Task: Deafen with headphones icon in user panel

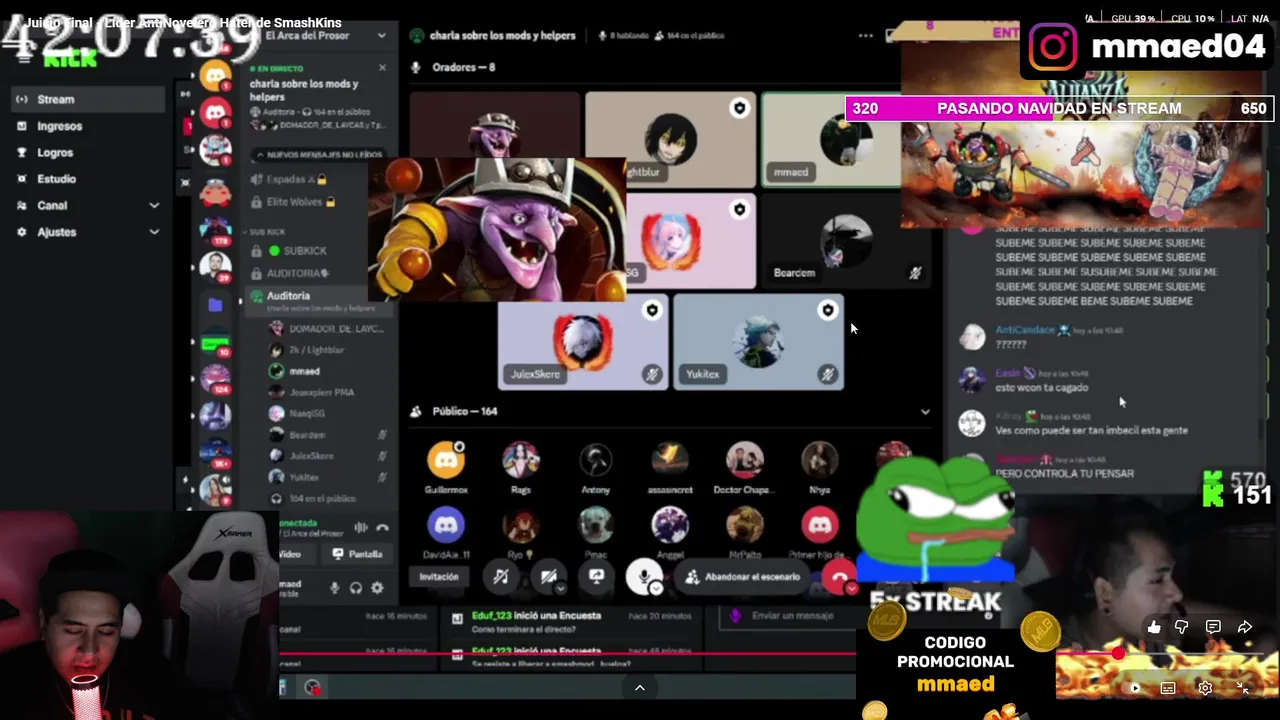Action: 356,588
